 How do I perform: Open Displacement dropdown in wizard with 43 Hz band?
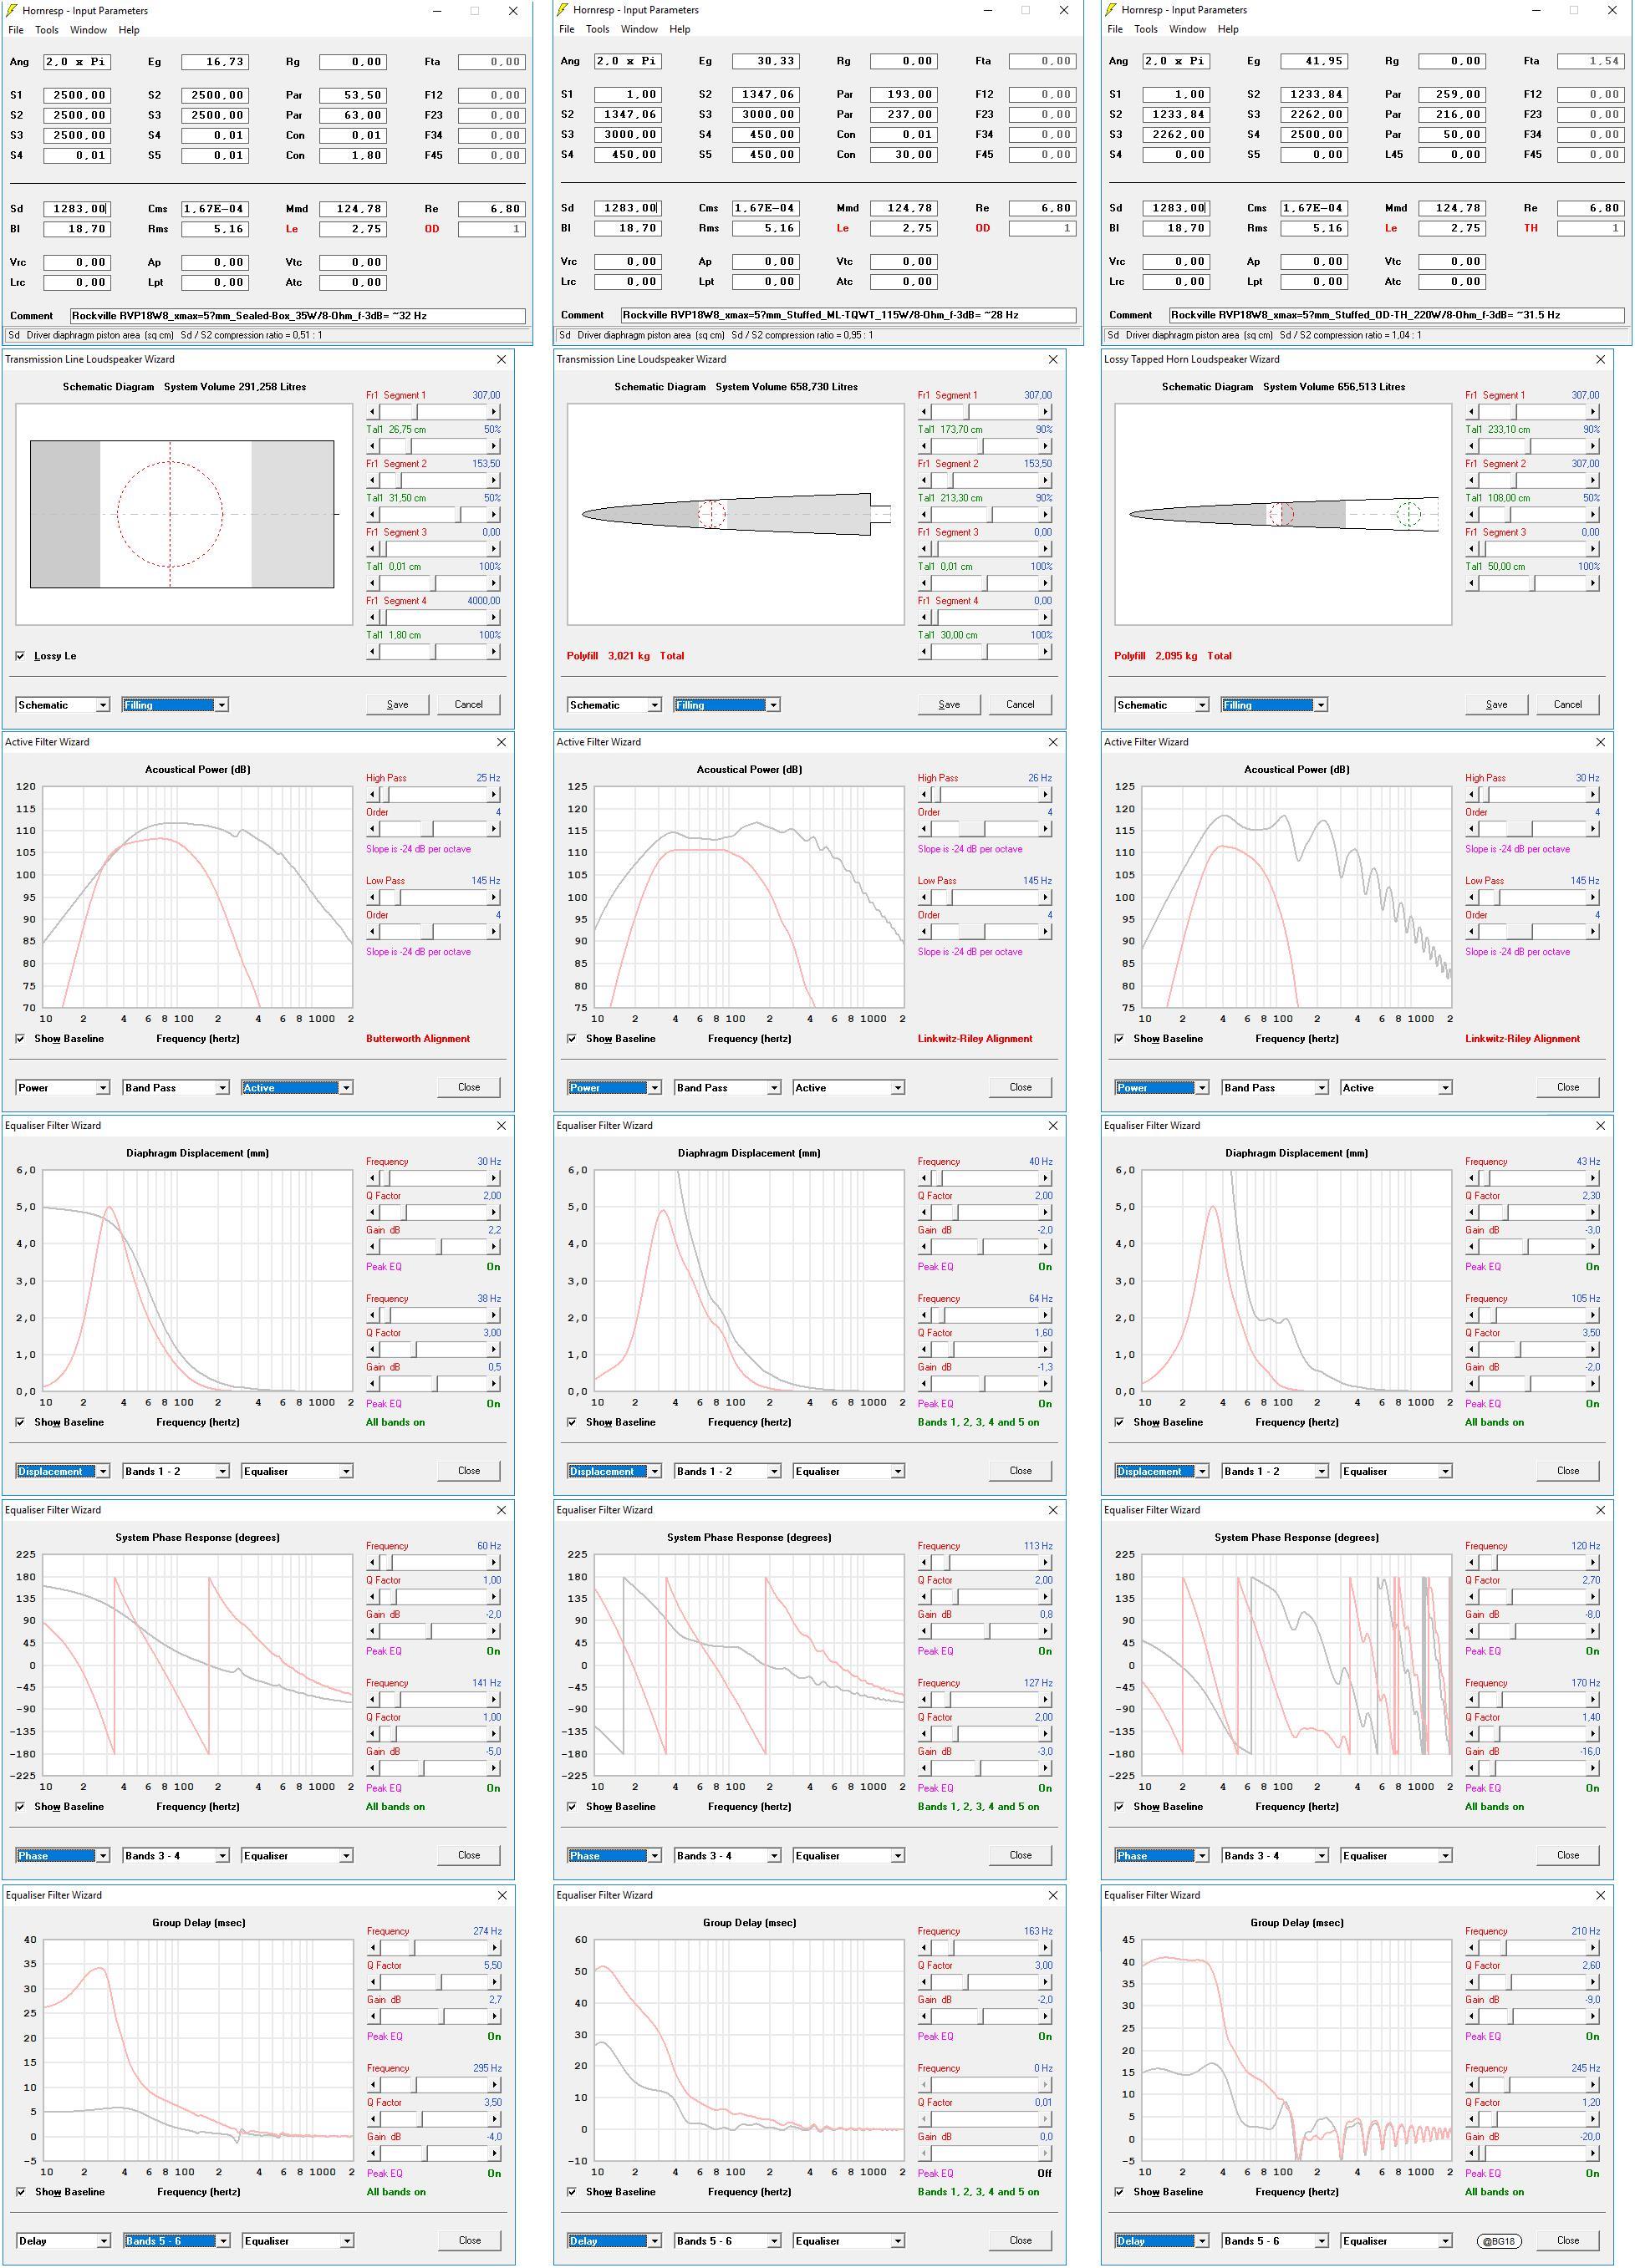coord(1162,1471)
